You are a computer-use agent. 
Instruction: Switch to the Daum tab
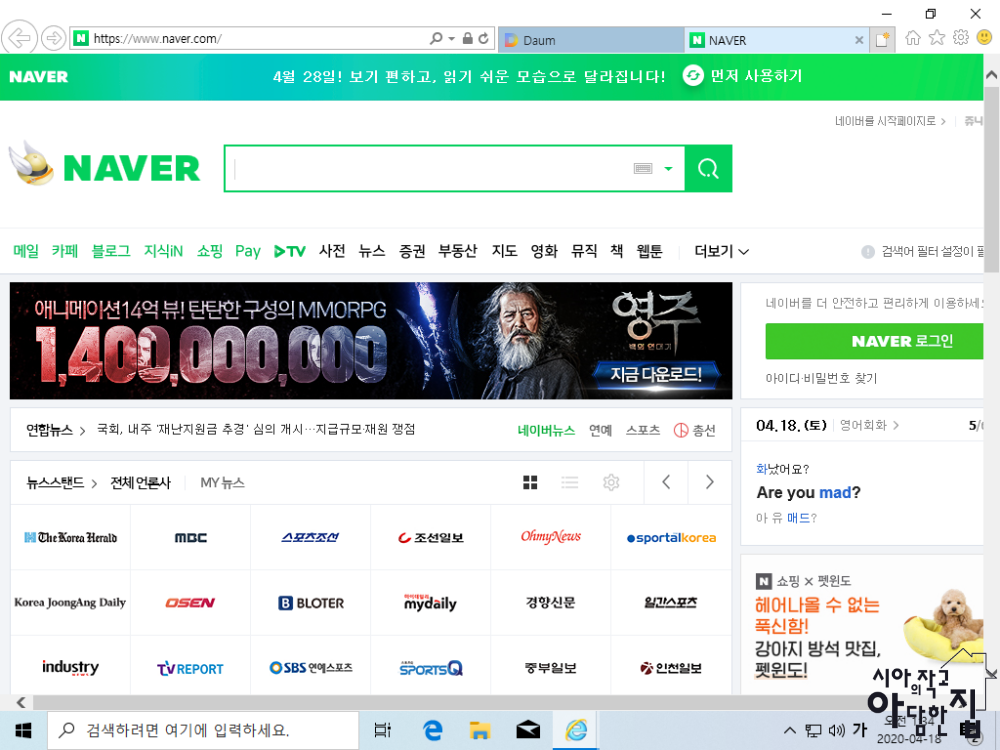[x=591, y=40]
